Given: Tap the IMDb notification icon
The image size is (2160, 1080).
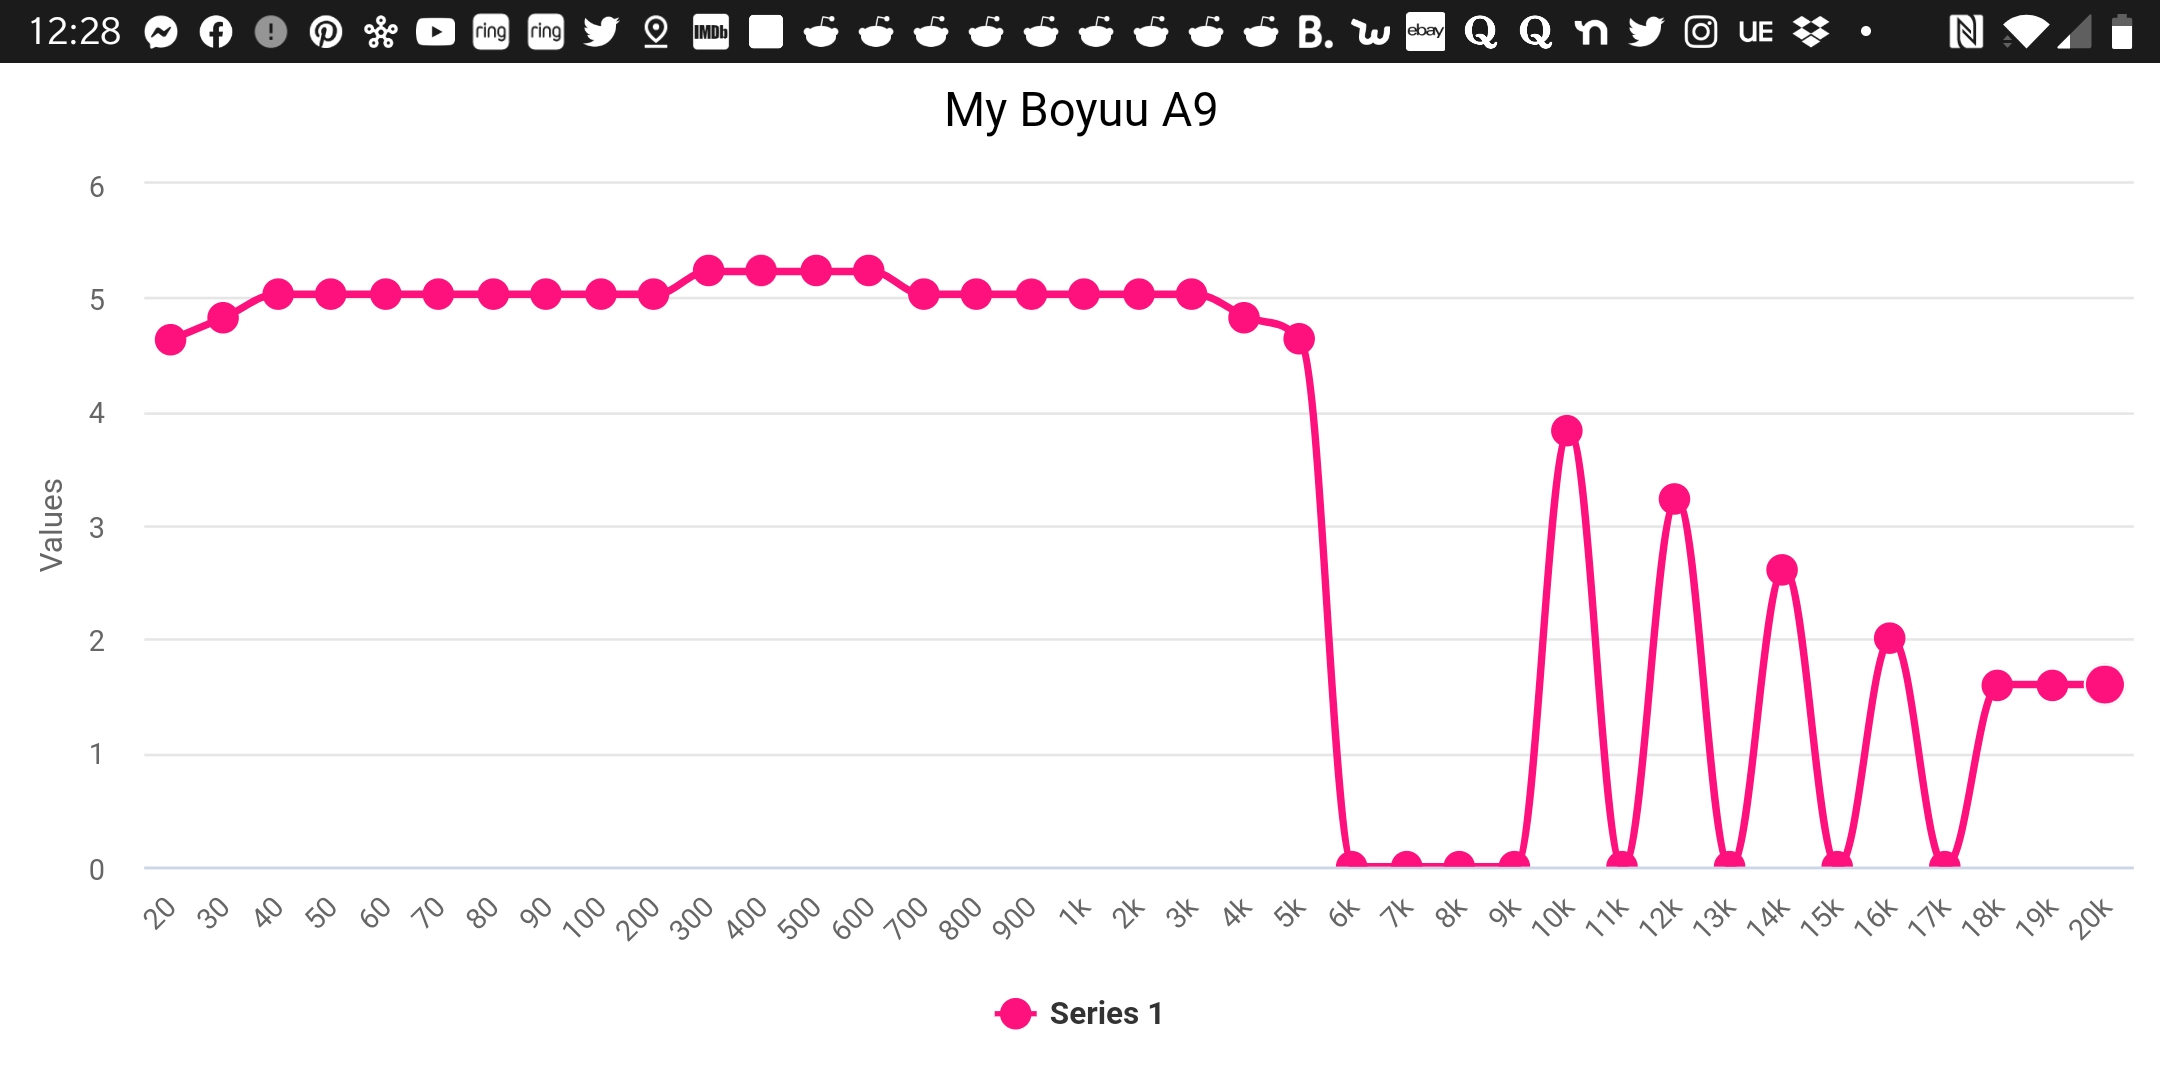Looking at the screenshot, I should [x=711, y=32].
